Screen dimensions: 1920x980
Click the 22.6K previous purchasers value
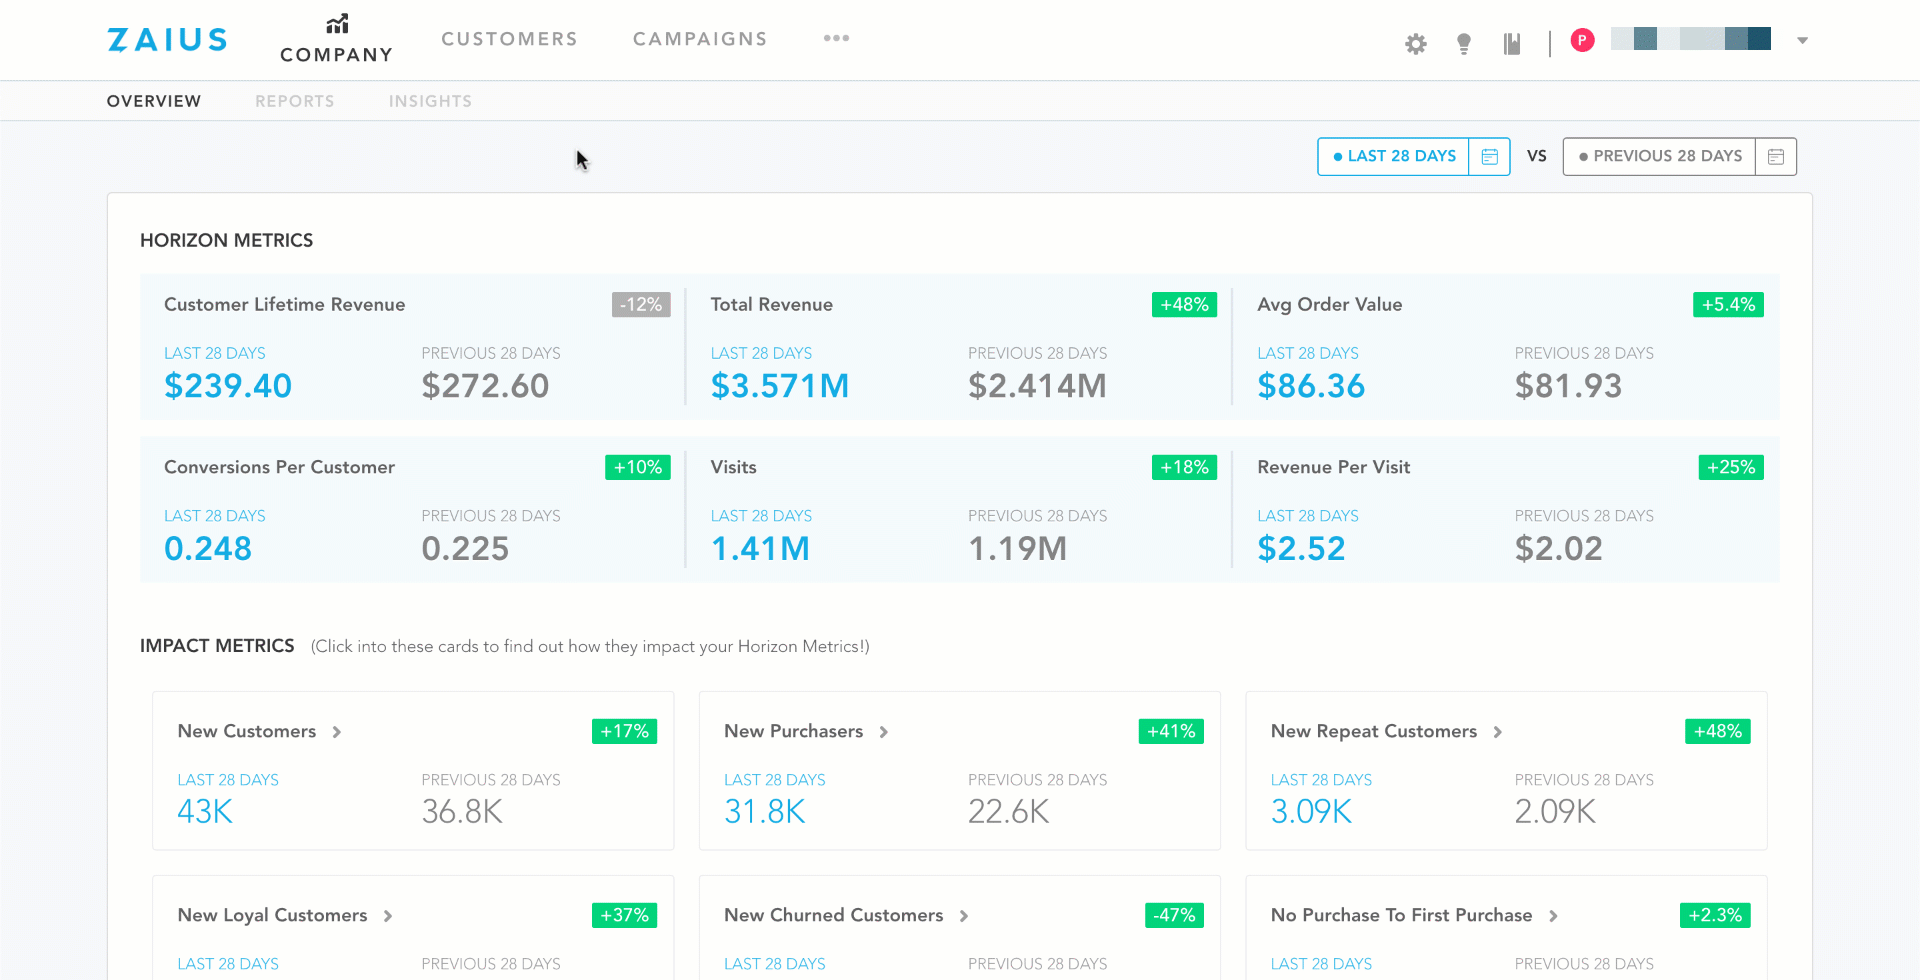click(1008, 812)
